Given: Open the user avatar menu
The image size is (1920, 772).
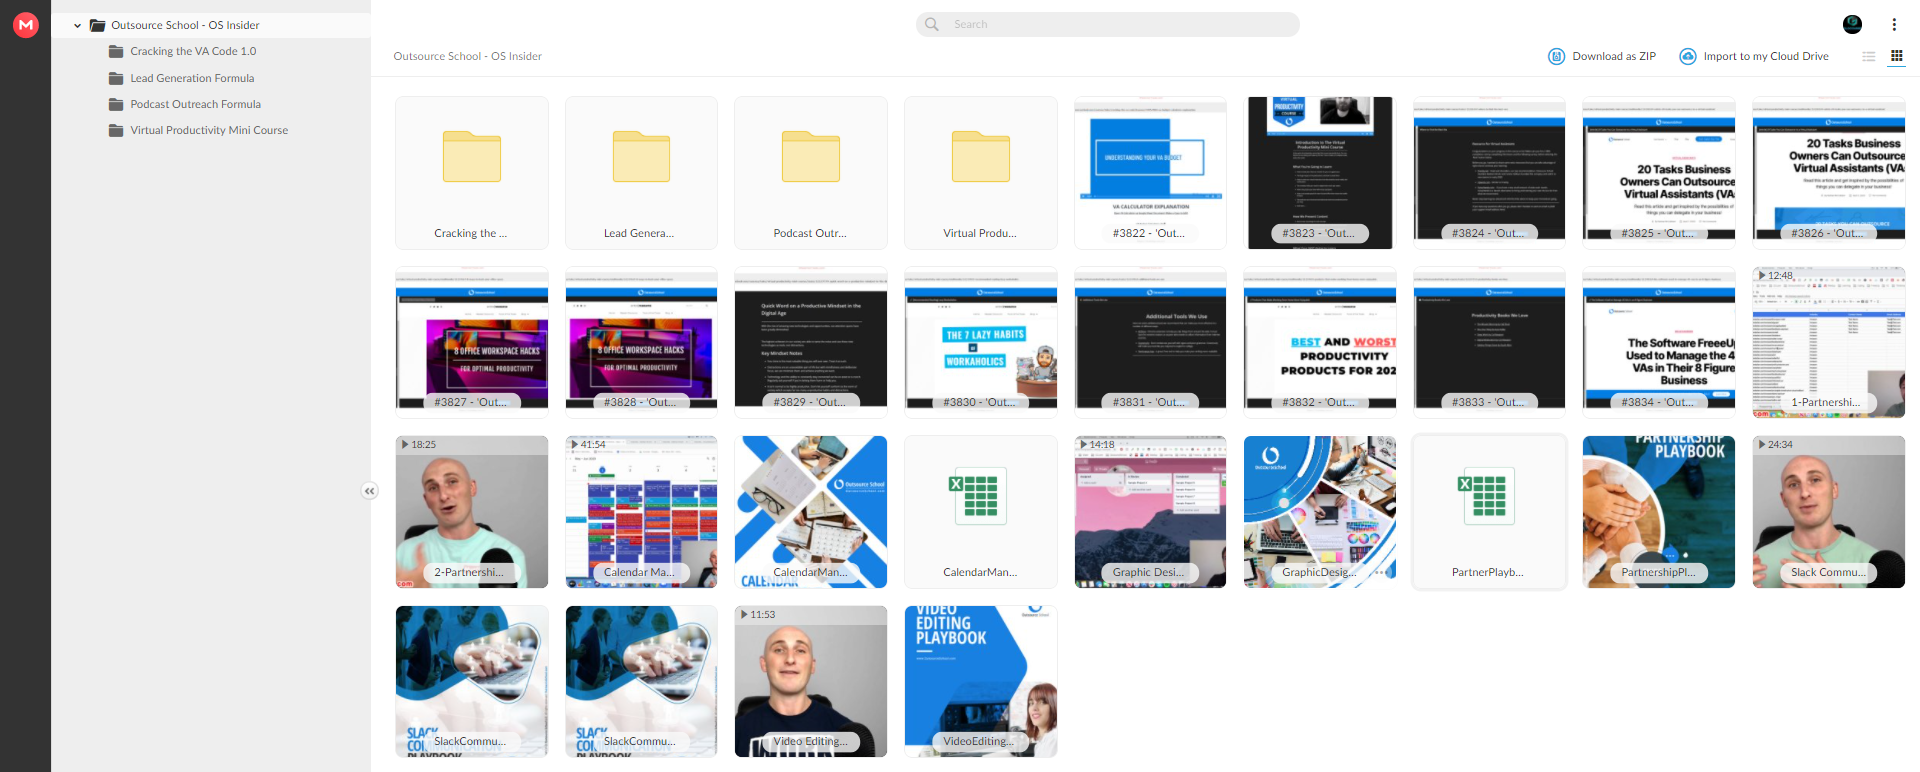Looking at the screenshot, I should point(1852,24).
